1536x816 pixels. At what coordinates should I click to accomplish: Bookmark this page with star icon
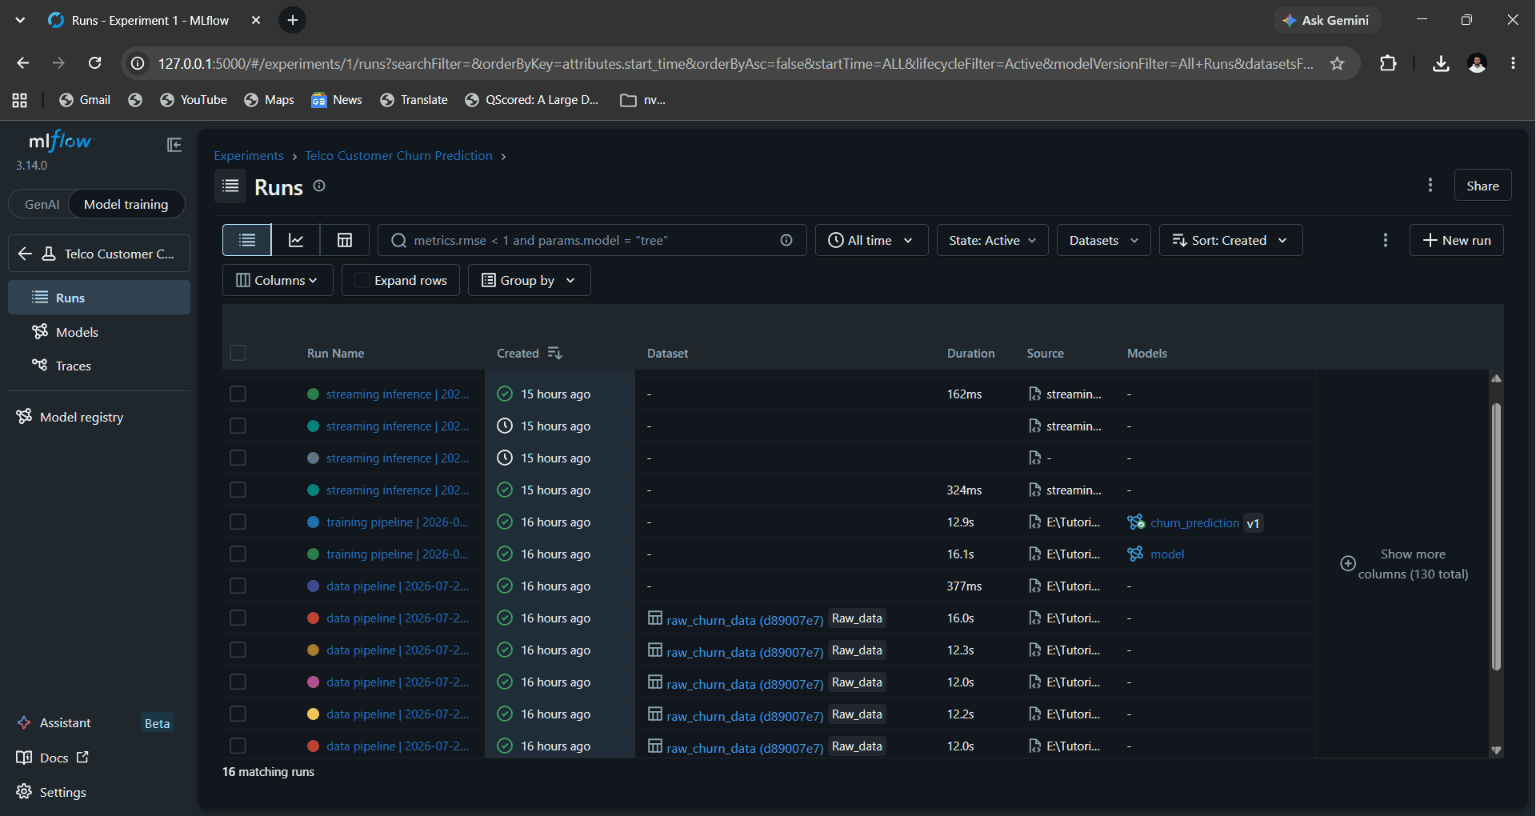[x=1337, y=63]
